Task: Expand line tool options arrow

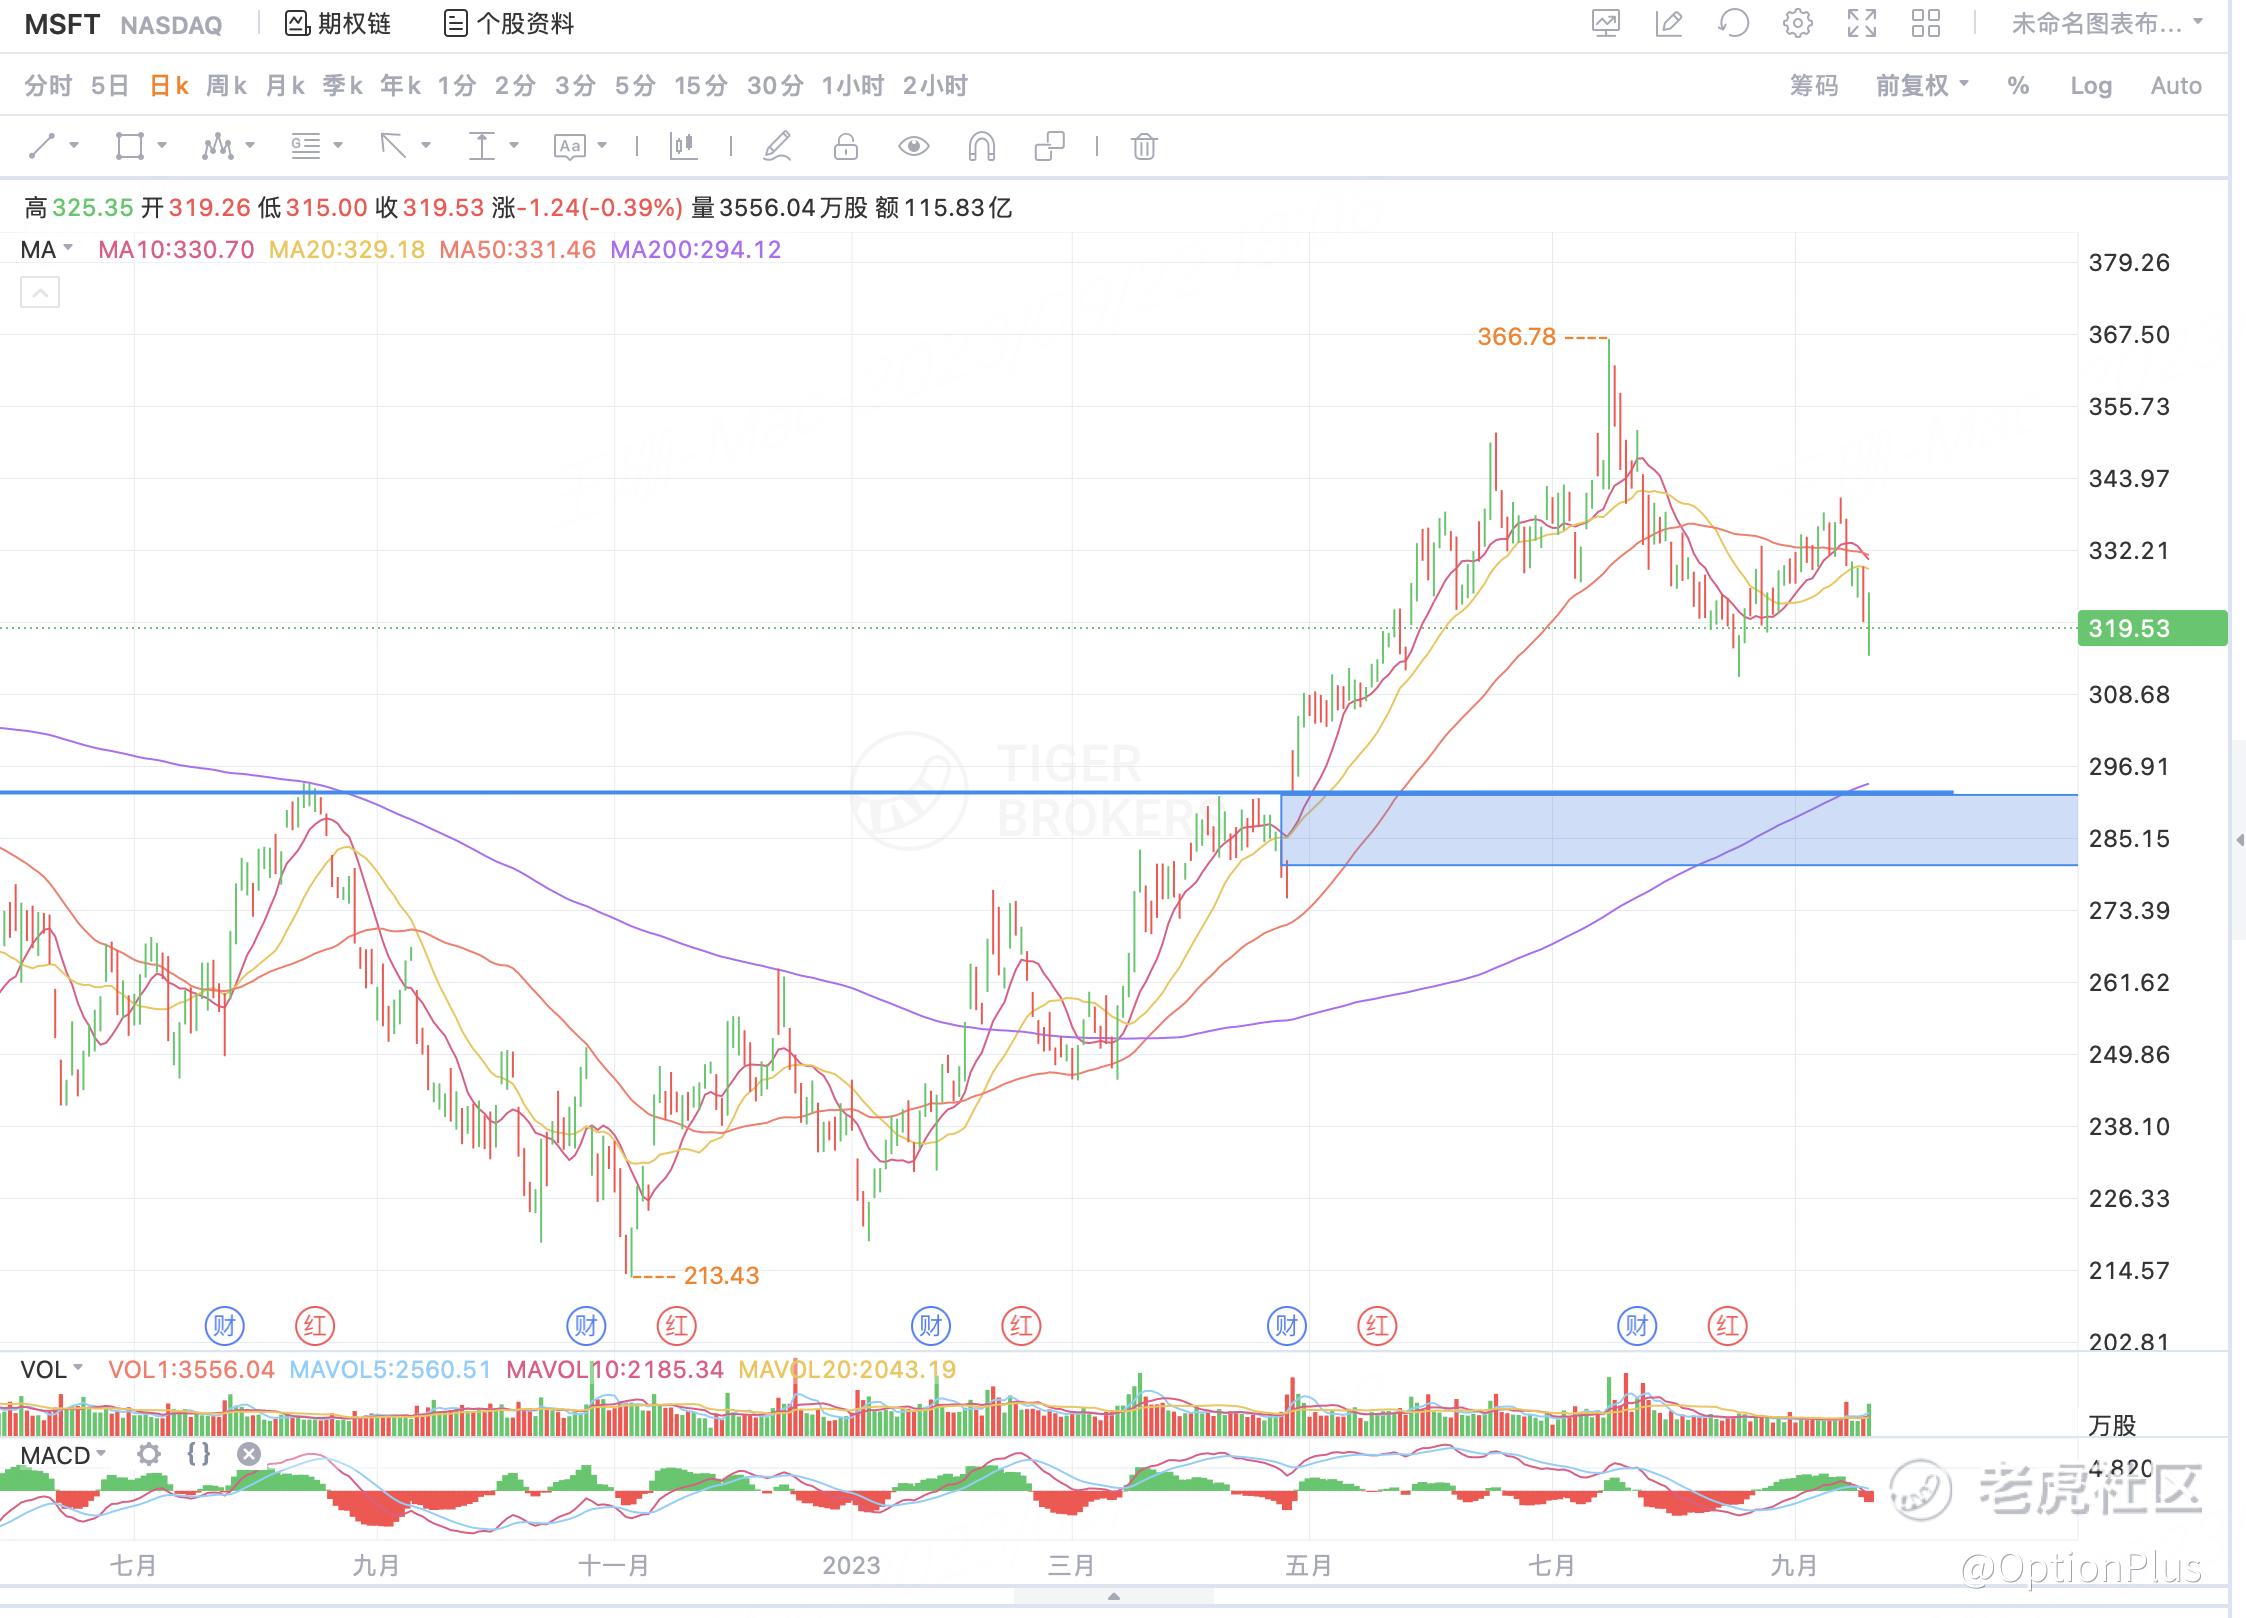Action: coord(75,146)
